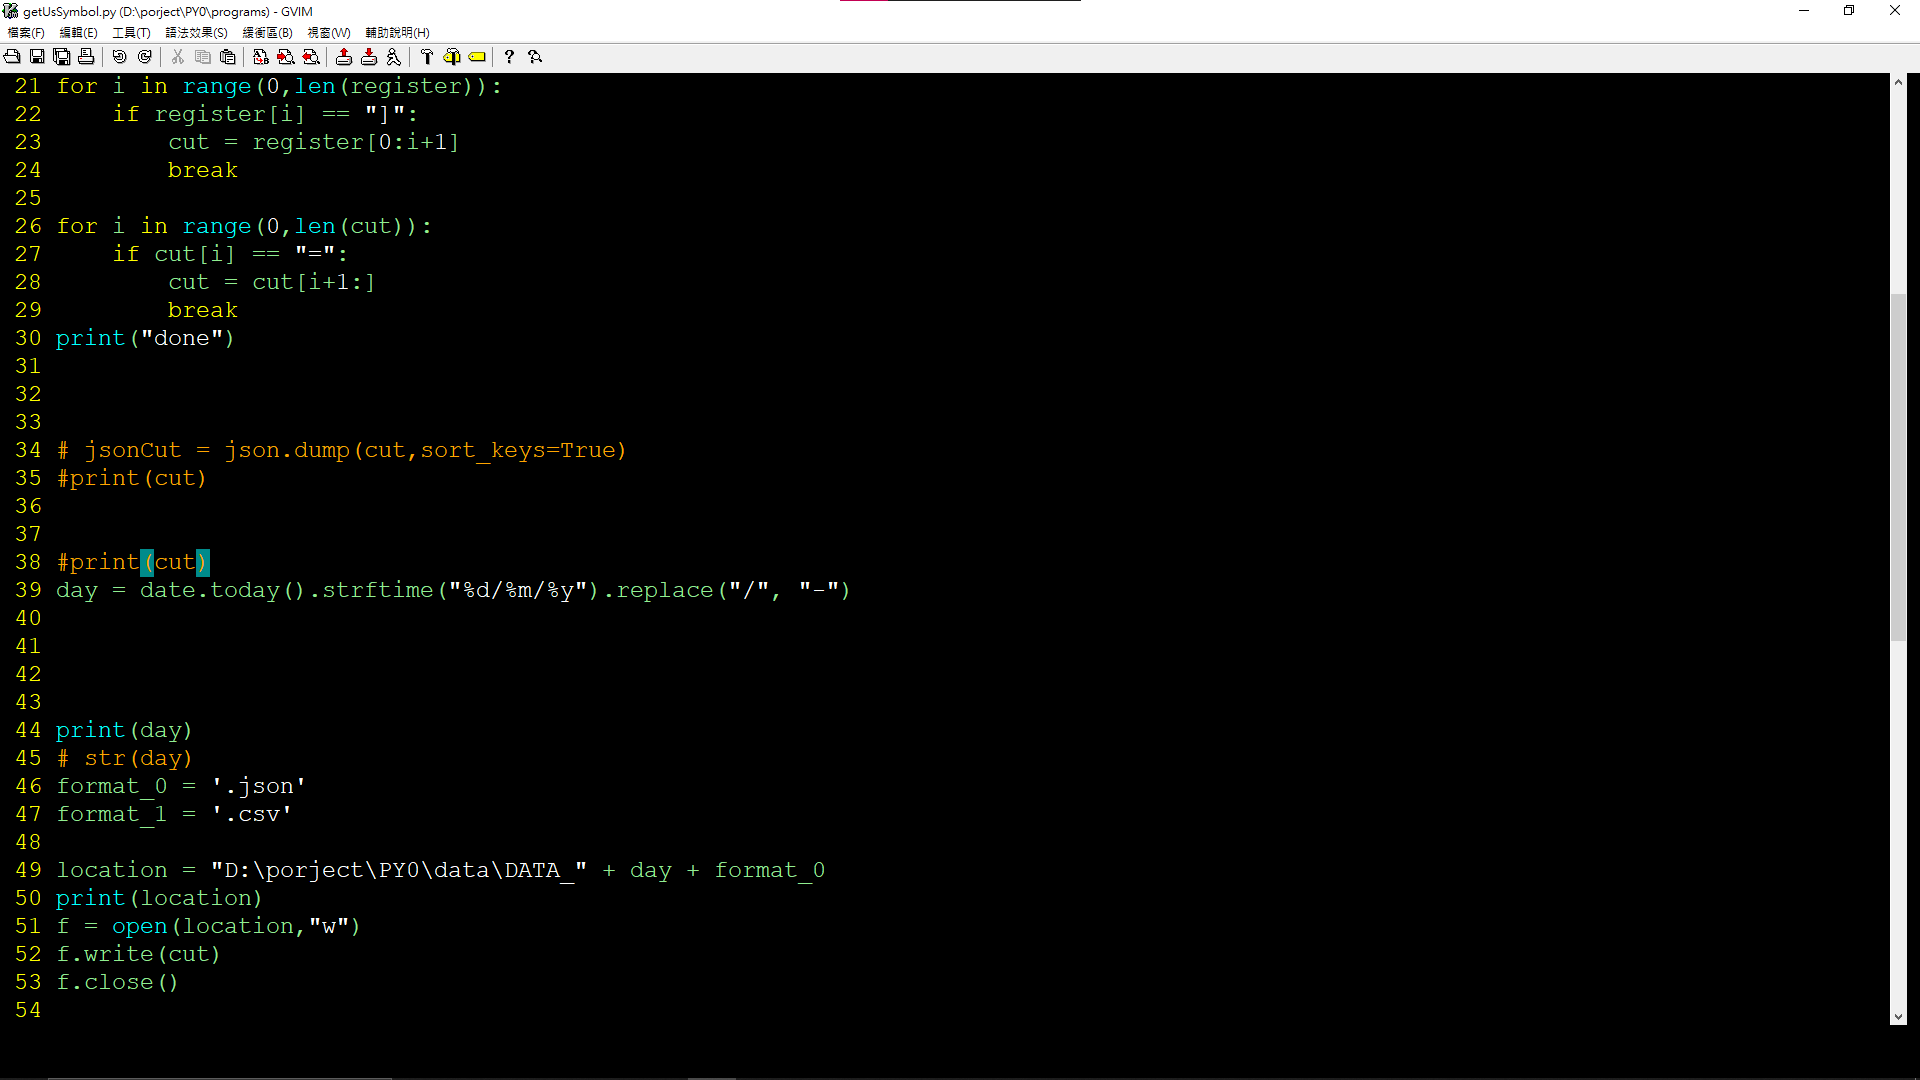Viewport: 1920px width, 1080px height.
Task: Open the 工具(T) Tools menu
Action: point(131,33)
